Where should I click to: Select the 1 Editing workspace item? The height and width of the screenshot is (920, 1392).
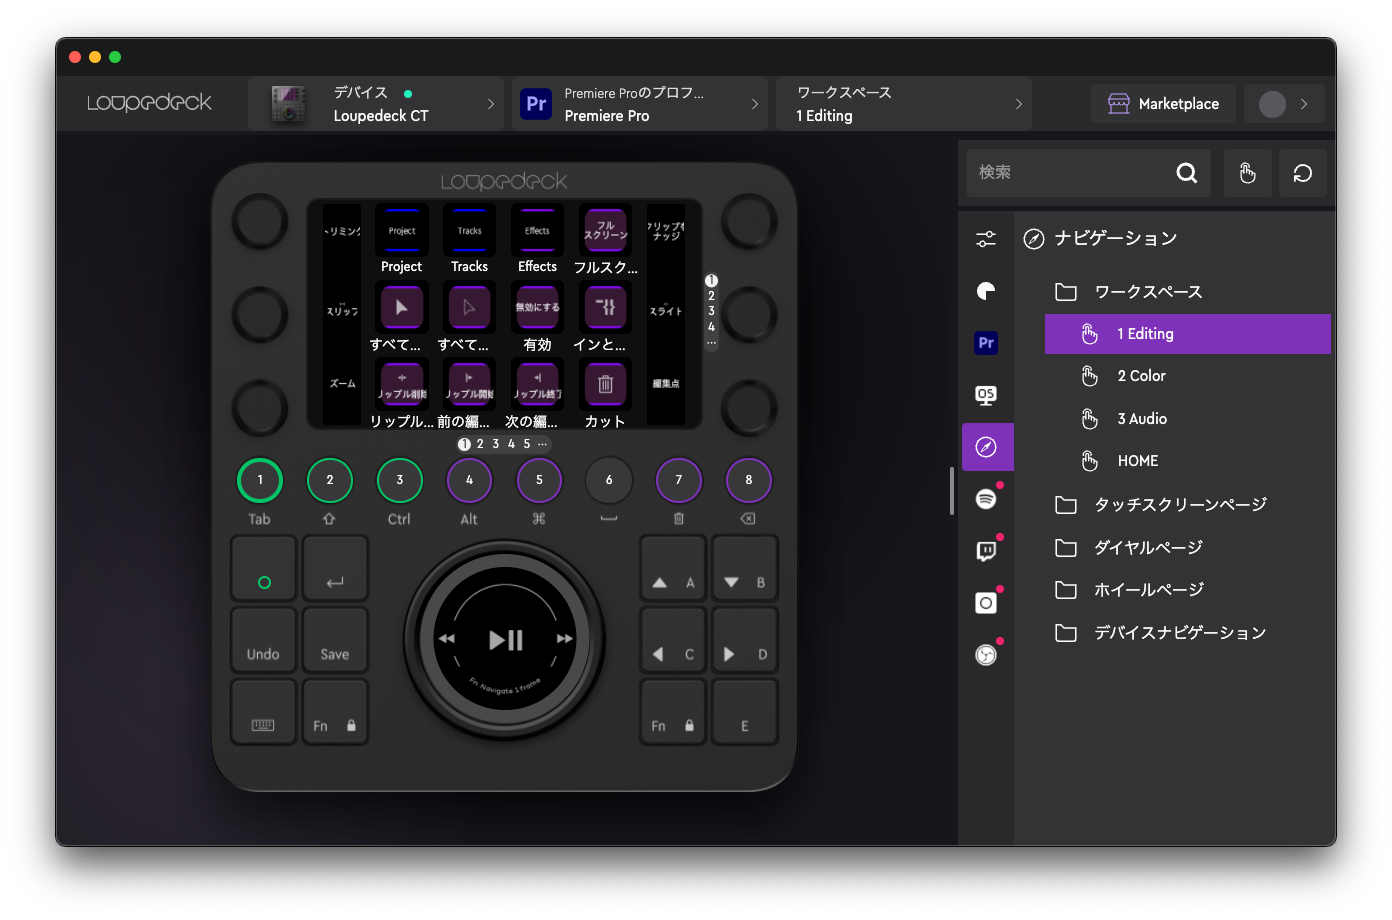click(x=1188, y=334)
